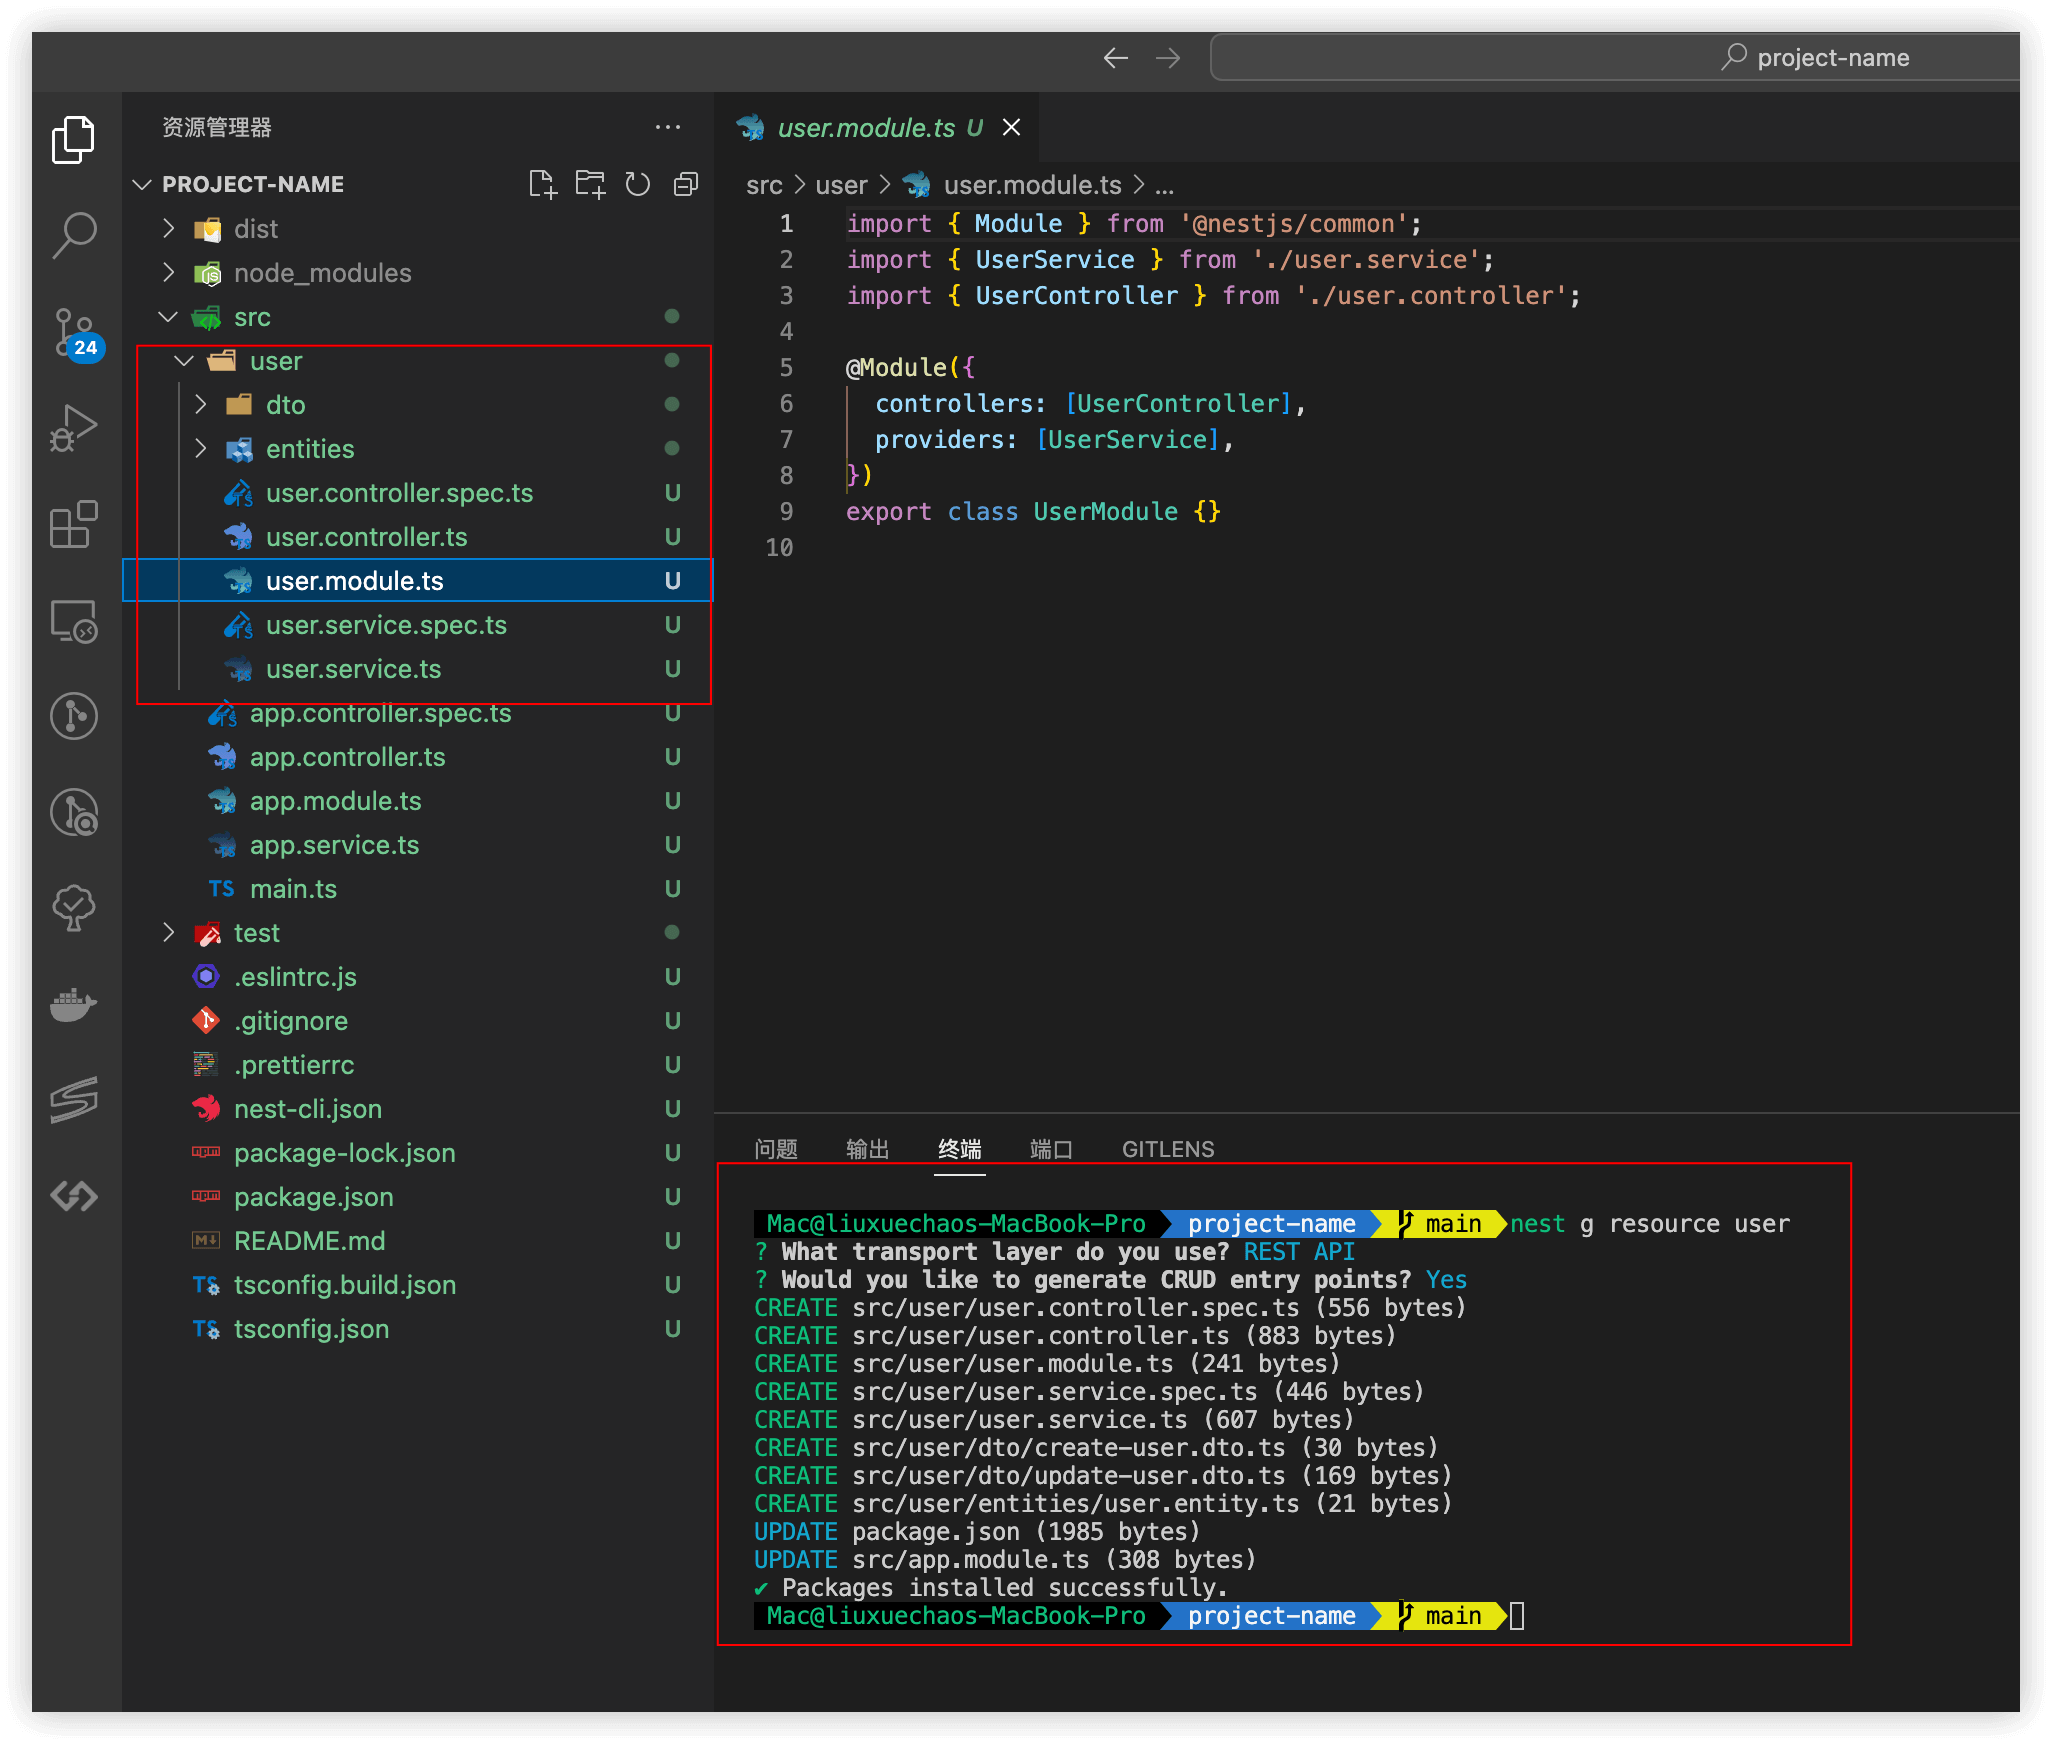The width and height of the screenshot is (2052, 1744).
Task: Open tsconfig.build.json file
Action: pyautogui.click(x=417, y=1285)
